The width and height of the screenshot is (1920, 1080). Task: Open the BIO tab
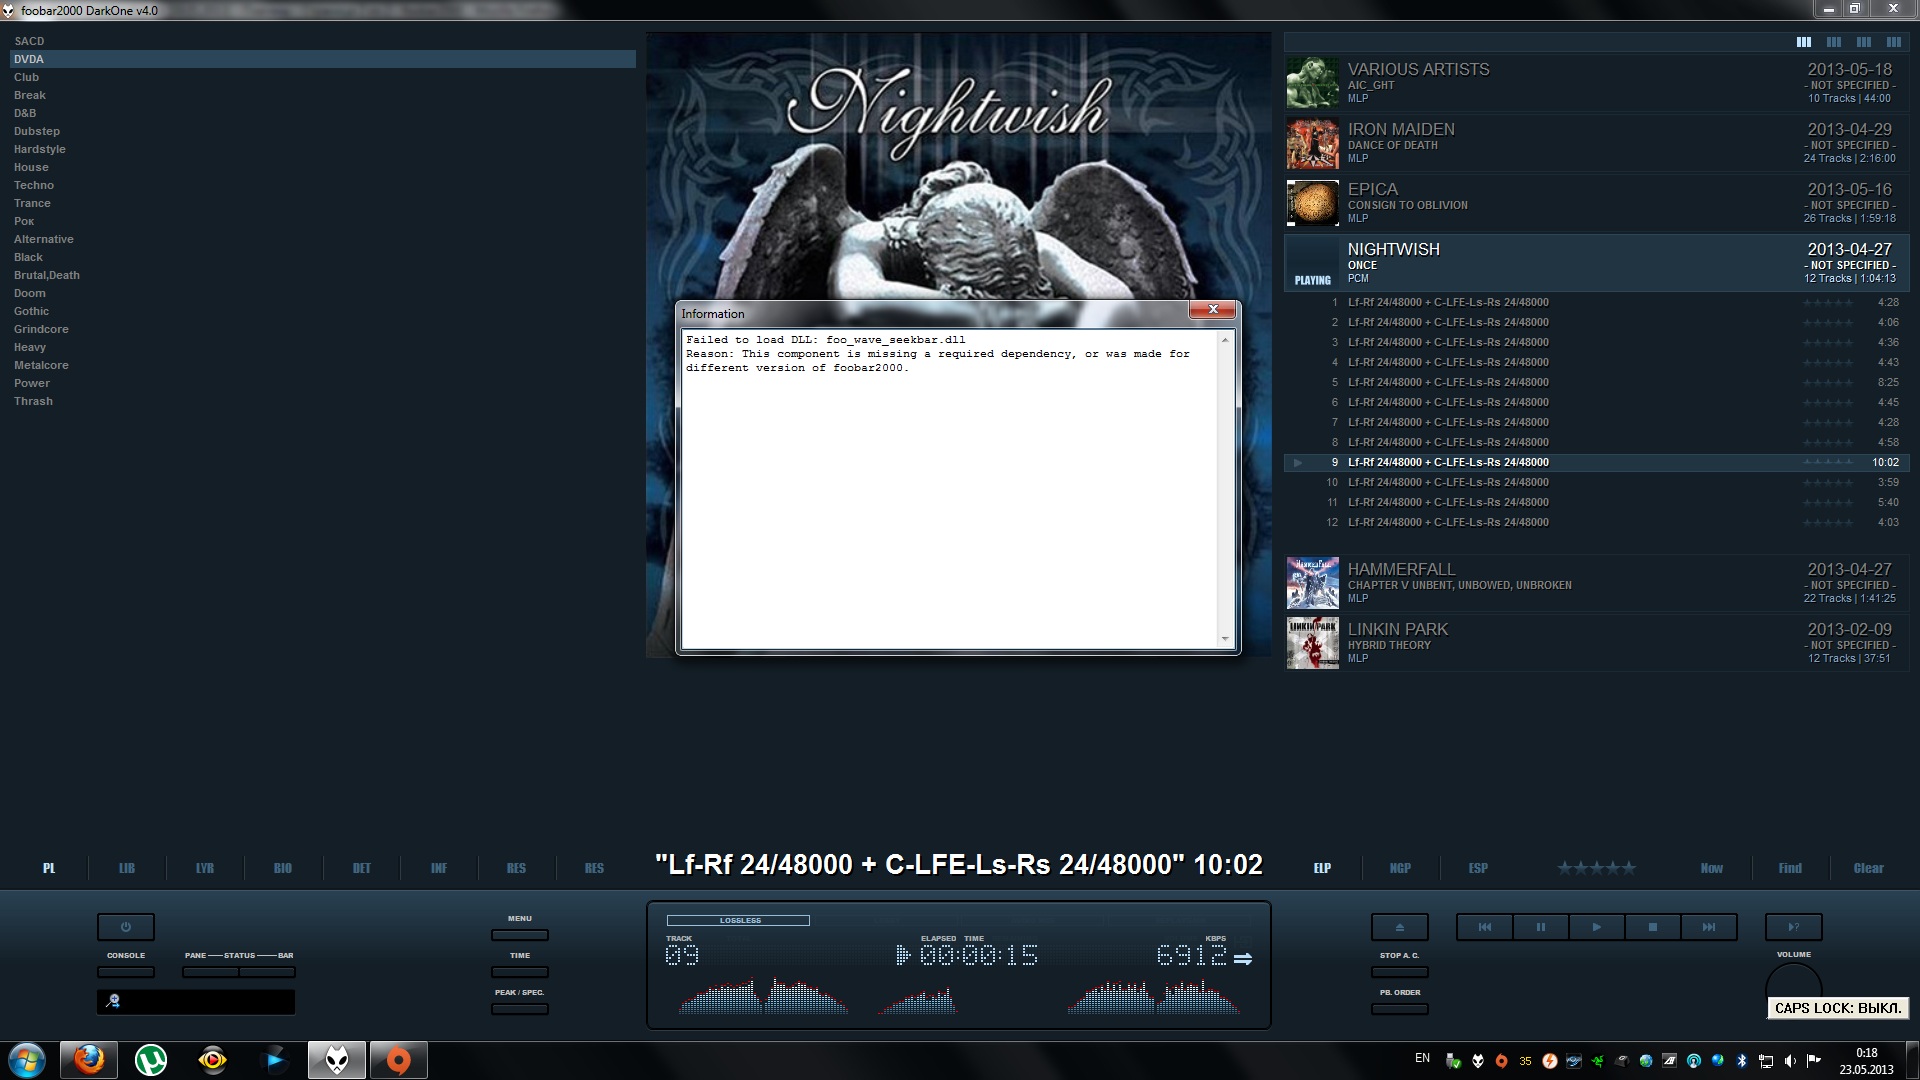[283, 868]
